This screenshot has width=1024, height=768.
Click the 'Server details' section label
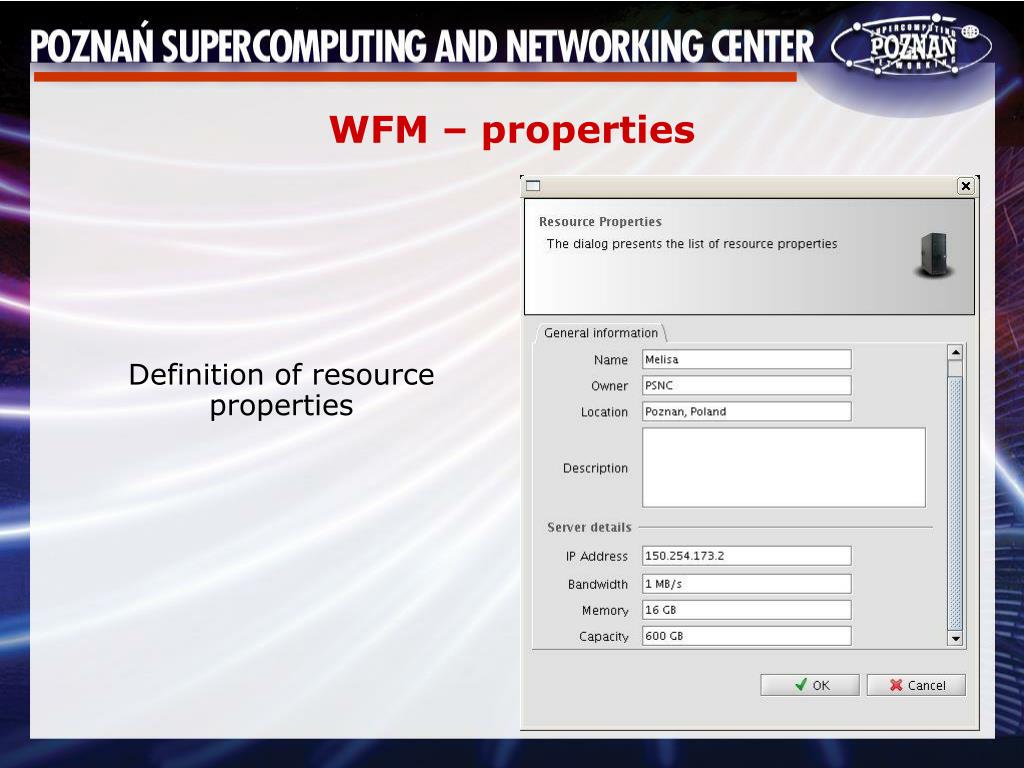tap(589, 527)
